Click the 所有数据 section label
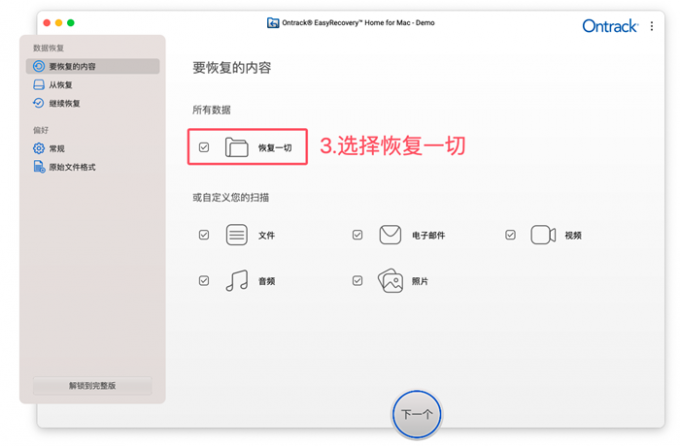This screenshot has height=446, width=680. pyautogui.click(x=212, y=110)
